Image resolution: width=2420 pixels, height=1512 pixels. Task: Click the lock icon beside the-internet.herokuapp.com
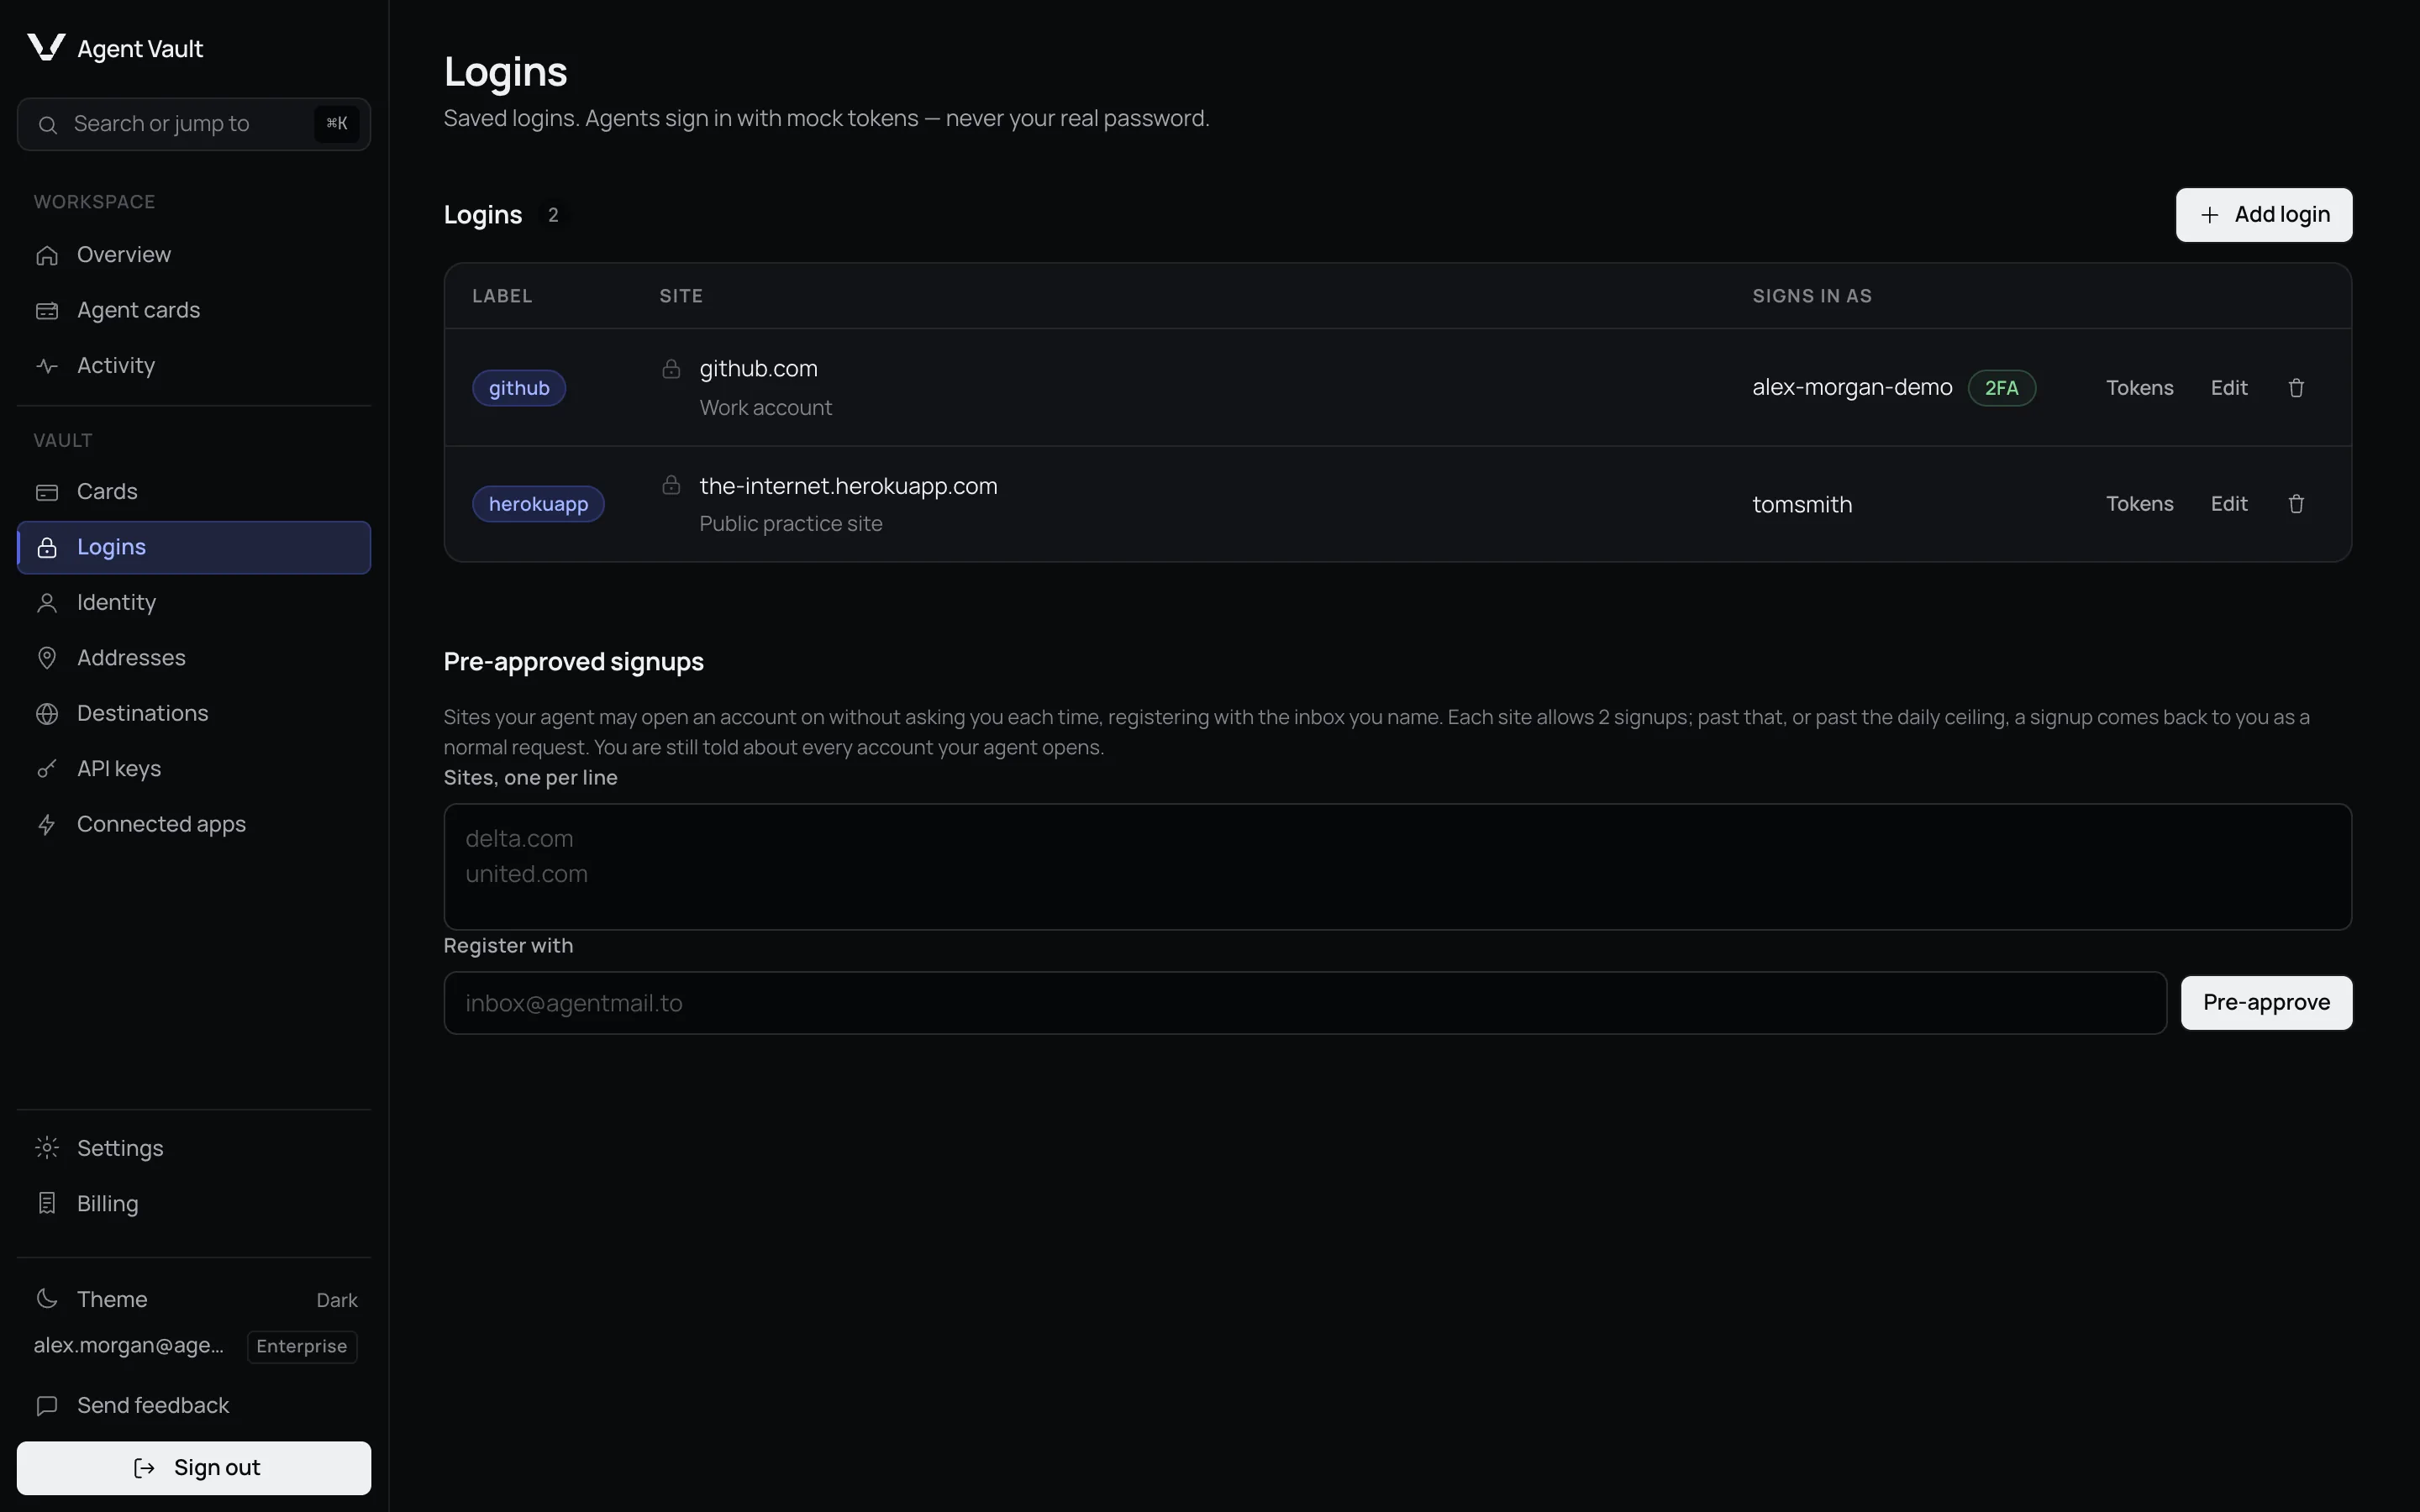click(x=671, y=485)
